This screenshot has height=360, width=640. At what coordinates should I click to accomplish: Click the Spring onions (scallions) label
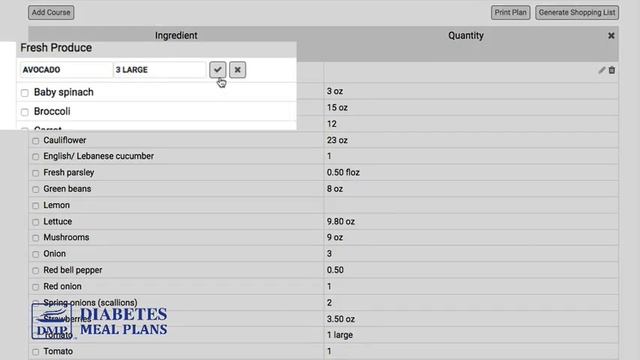coord(90,302)
